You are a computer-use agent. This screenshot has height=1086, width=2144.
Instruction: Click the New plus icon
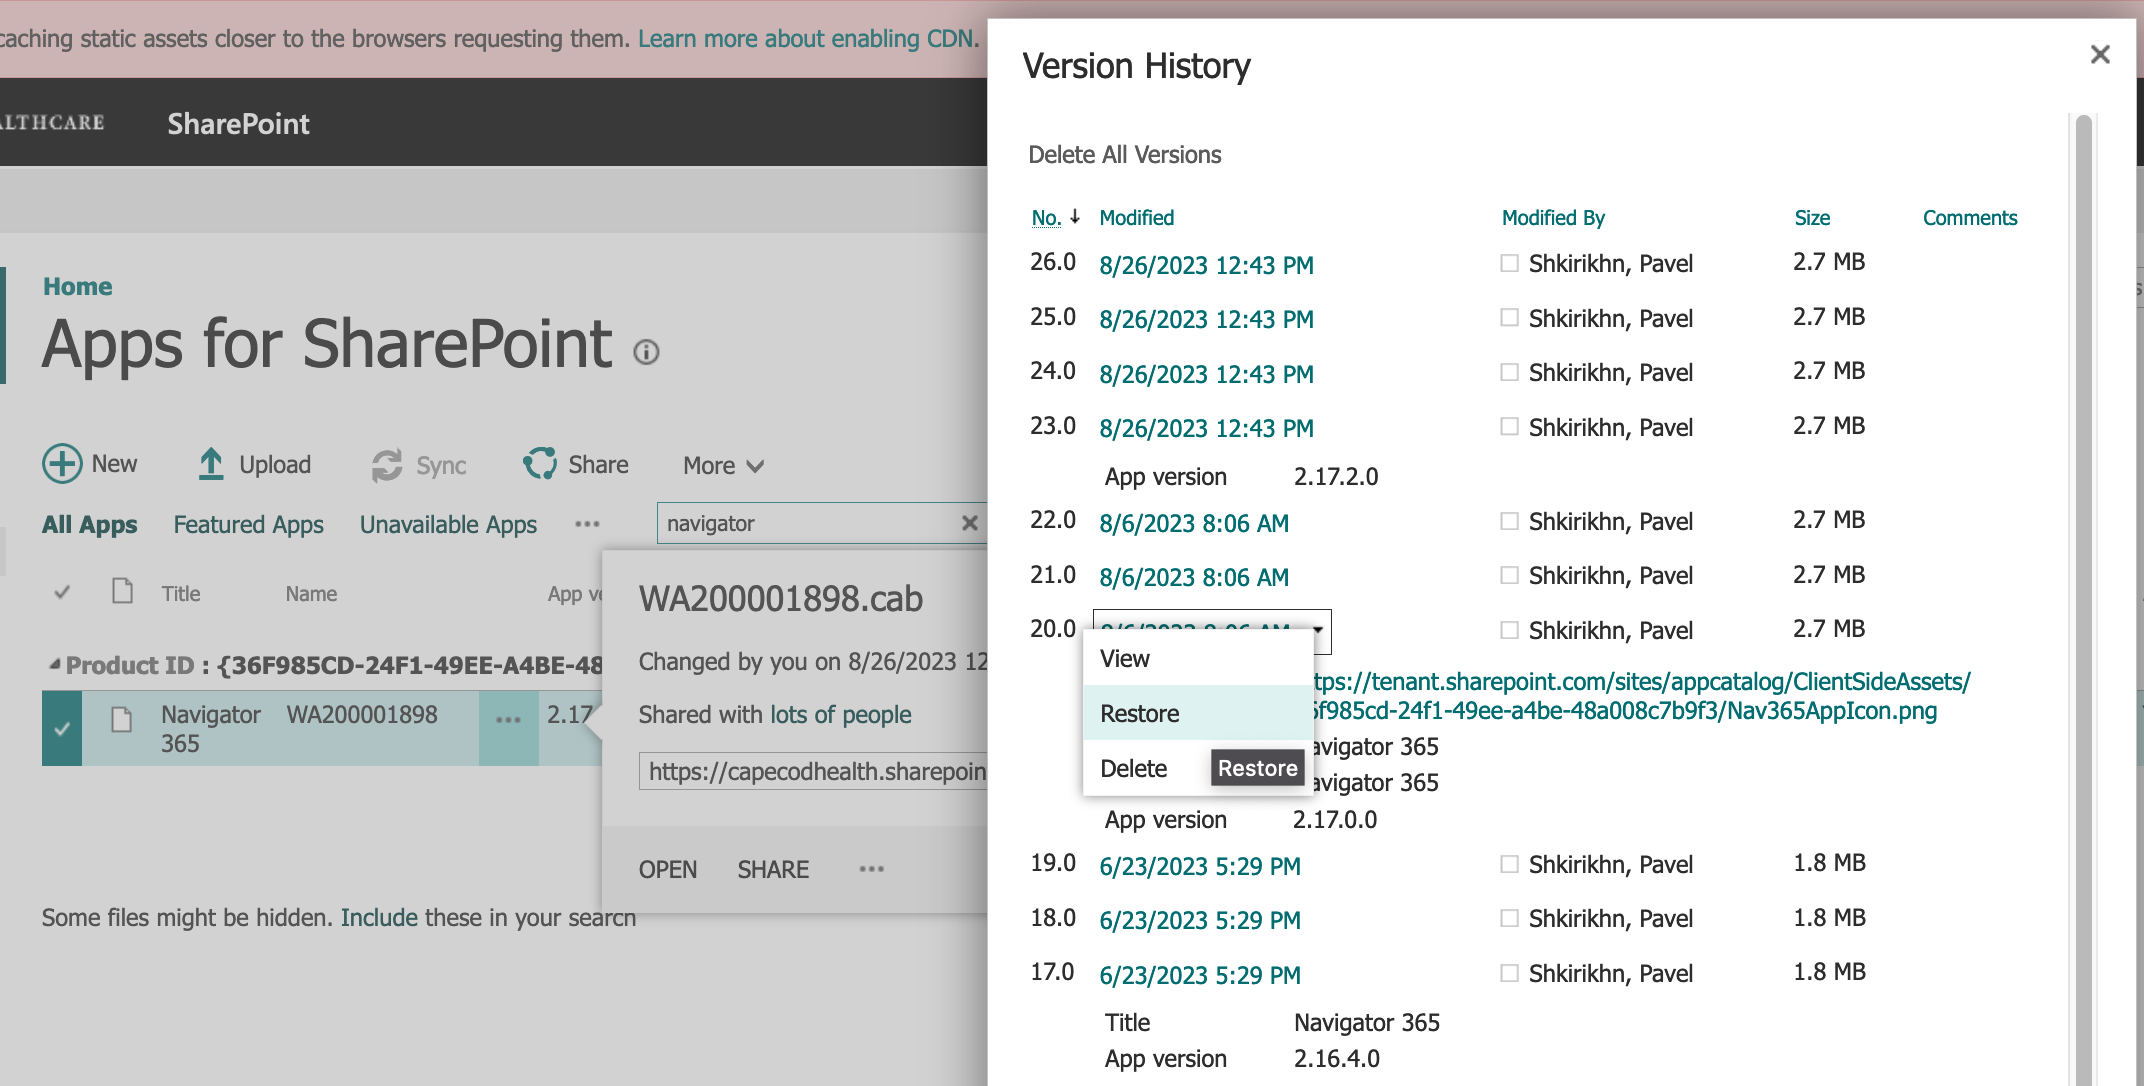coord(62,464)
